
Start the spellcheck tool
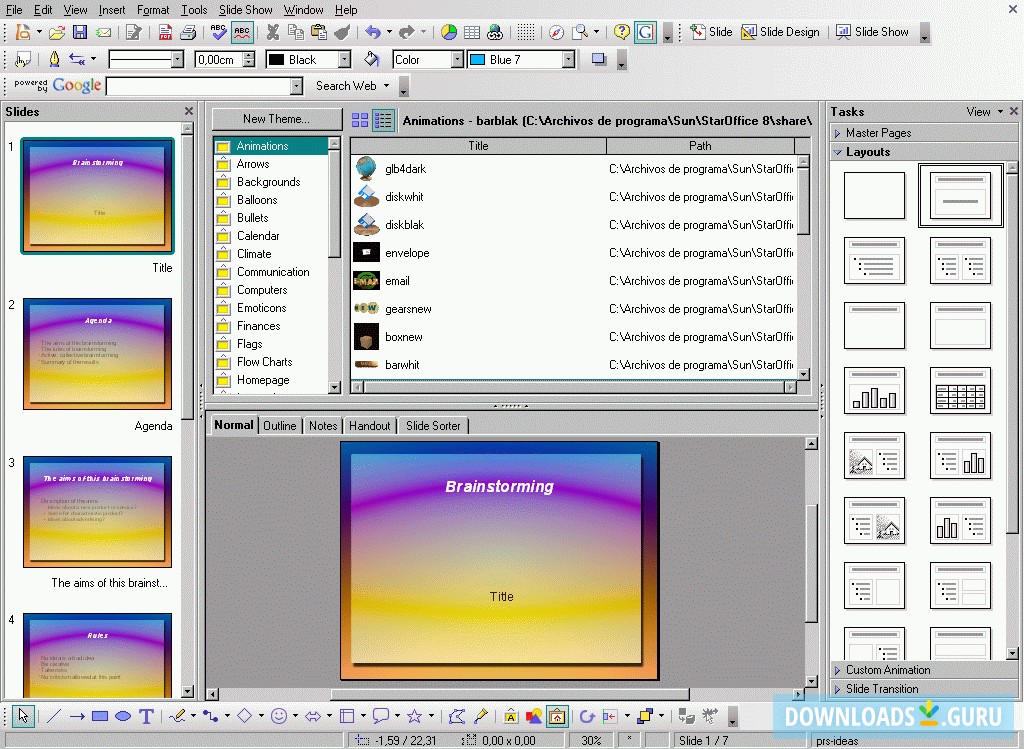pos(217,32)
